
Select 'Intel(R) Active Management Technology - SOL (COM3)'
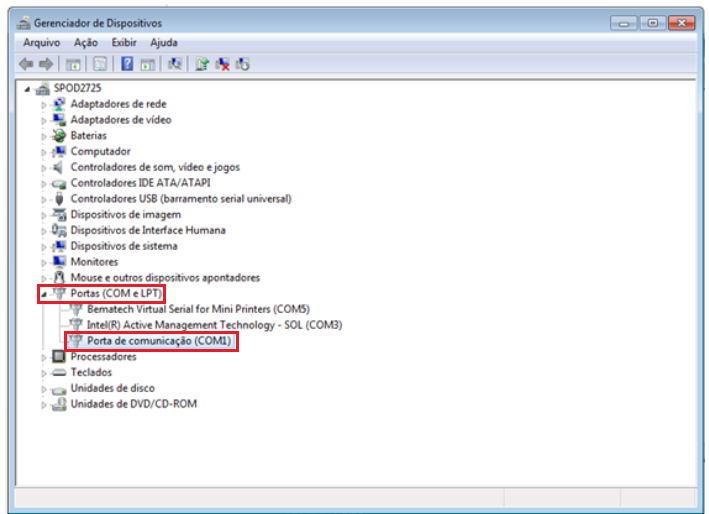214,325
